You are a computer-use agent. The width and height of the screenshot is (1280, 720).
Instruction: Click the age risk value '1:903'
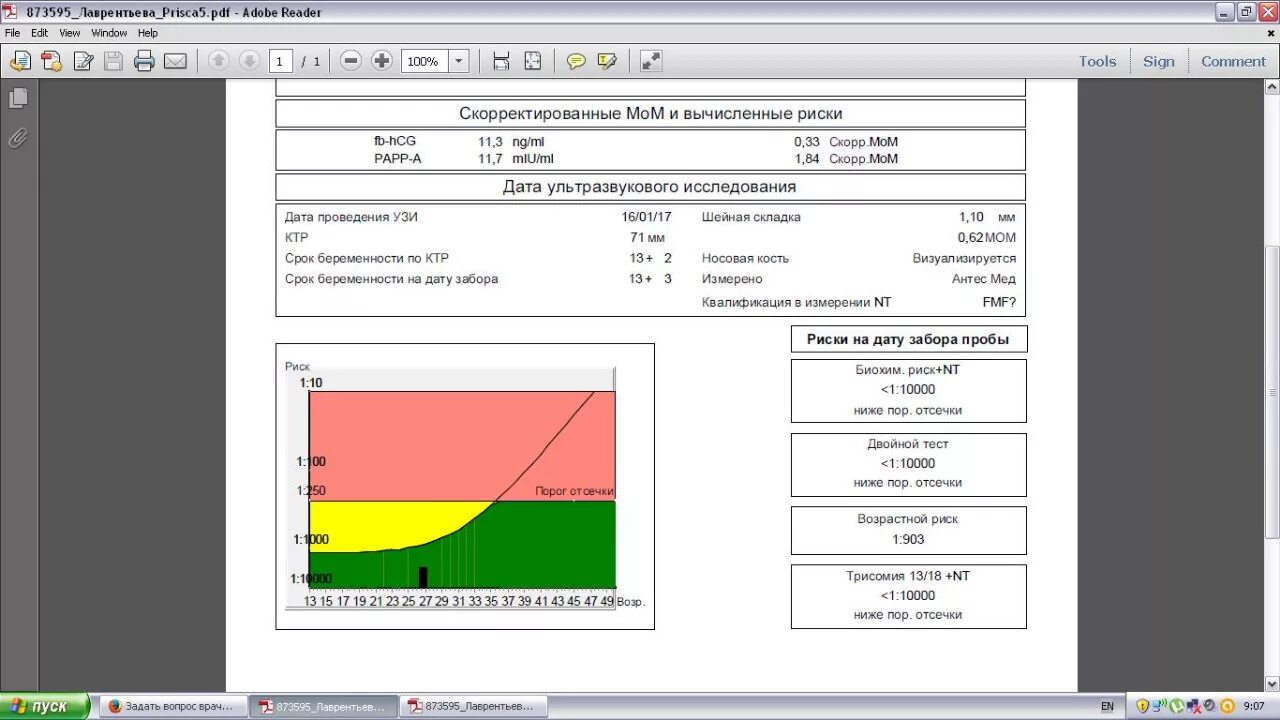[908, 539]
